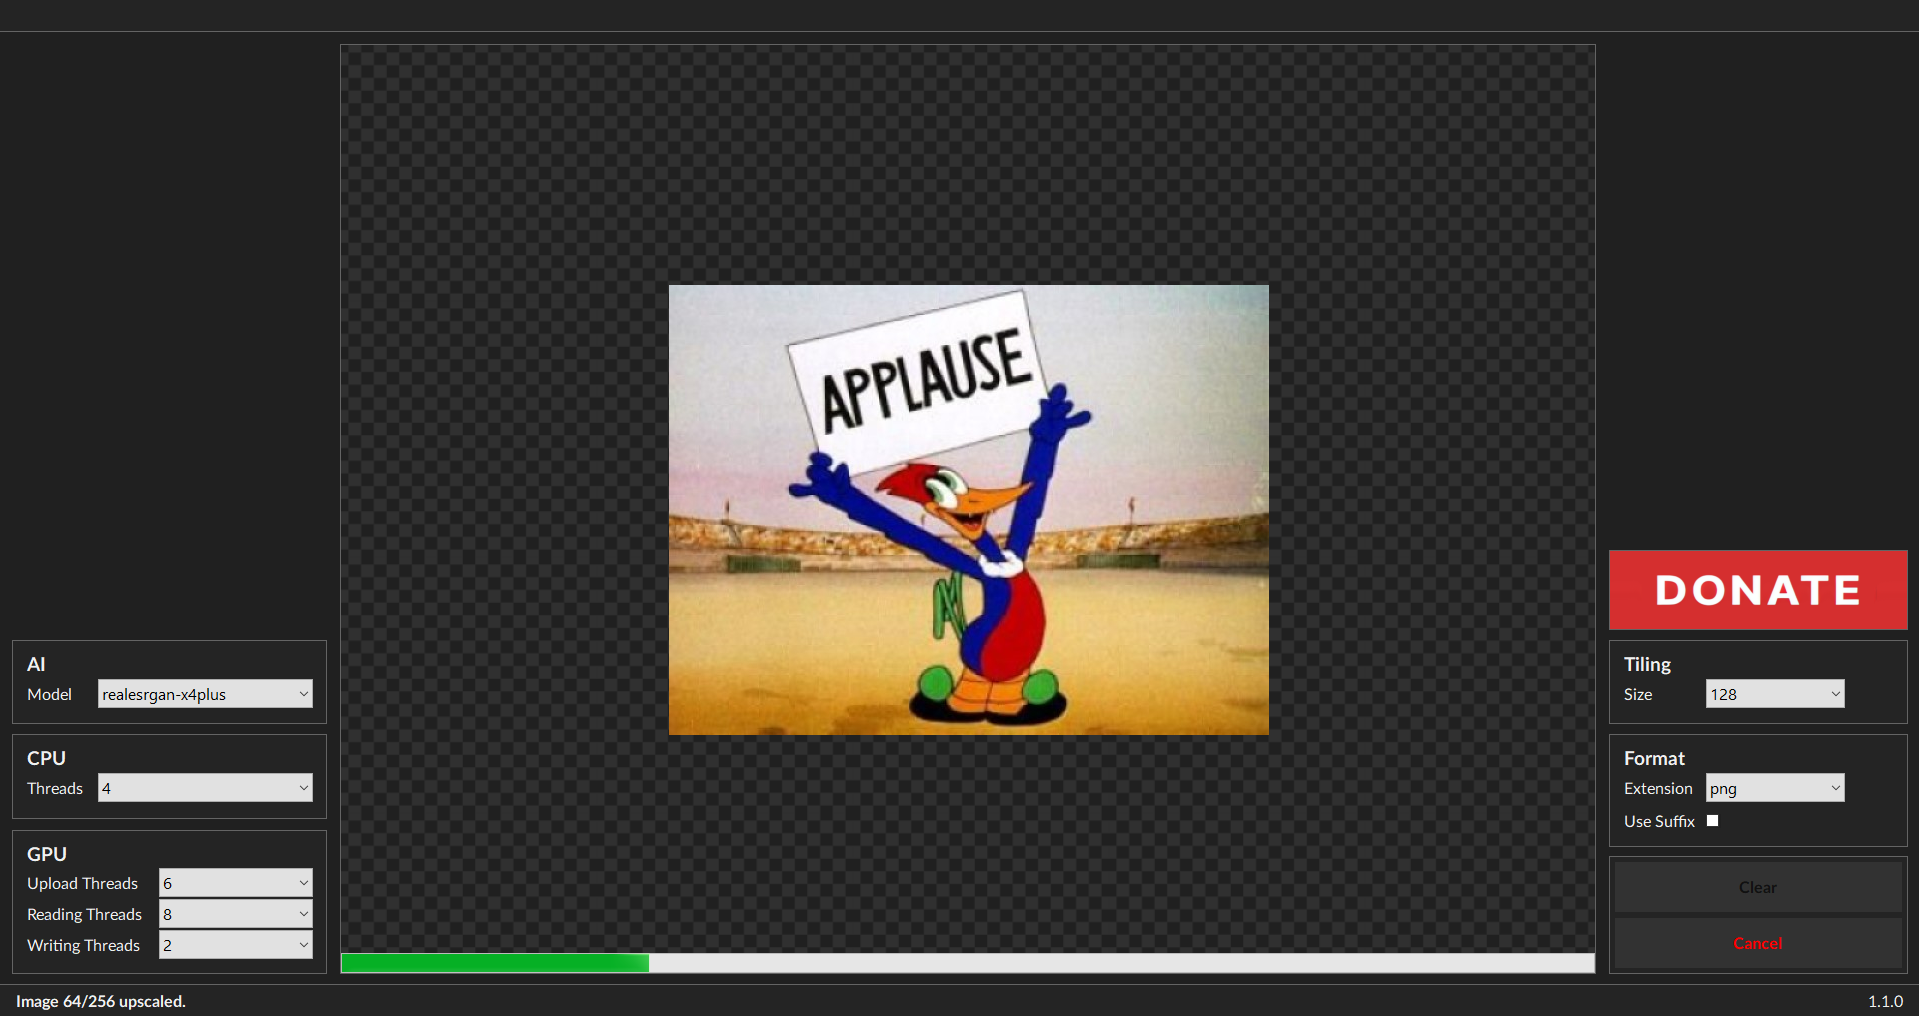Click the GPU panel heading

click(x=47, y=854)
